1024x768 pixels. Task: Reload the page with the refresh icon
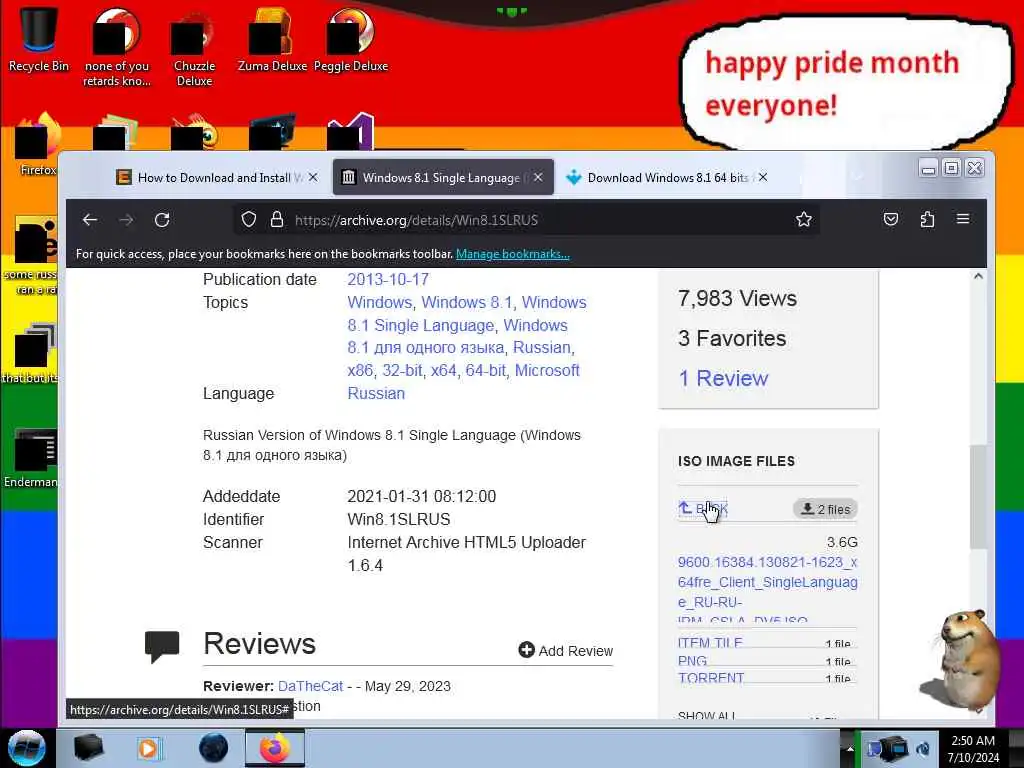[162, 219]
